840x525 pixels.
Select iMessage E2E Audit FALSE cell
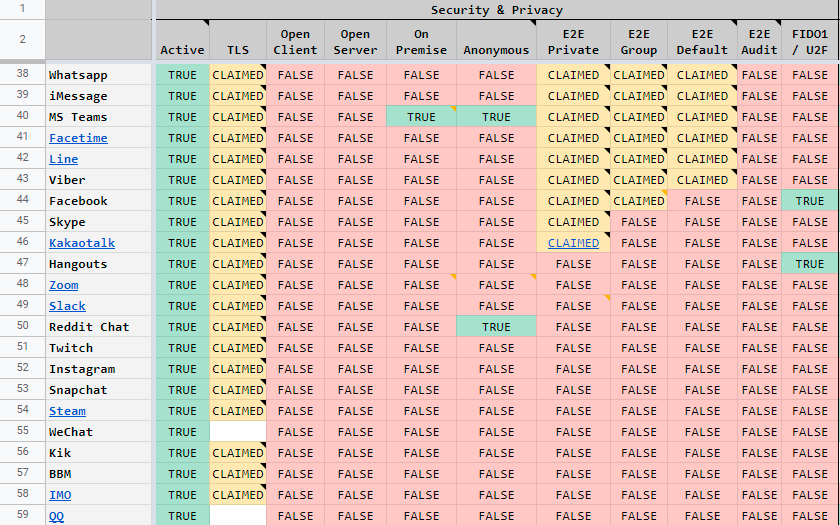(x=759, y=96)
